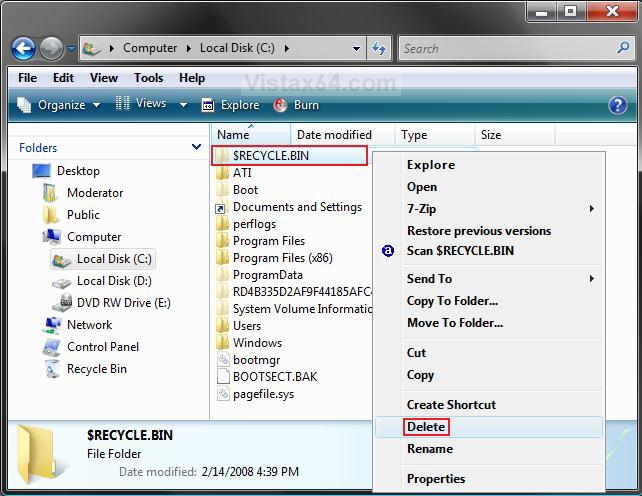The image size is (642, 496).
Task: Expand the arrow after Computer in address bar
Action: point(189,48)
